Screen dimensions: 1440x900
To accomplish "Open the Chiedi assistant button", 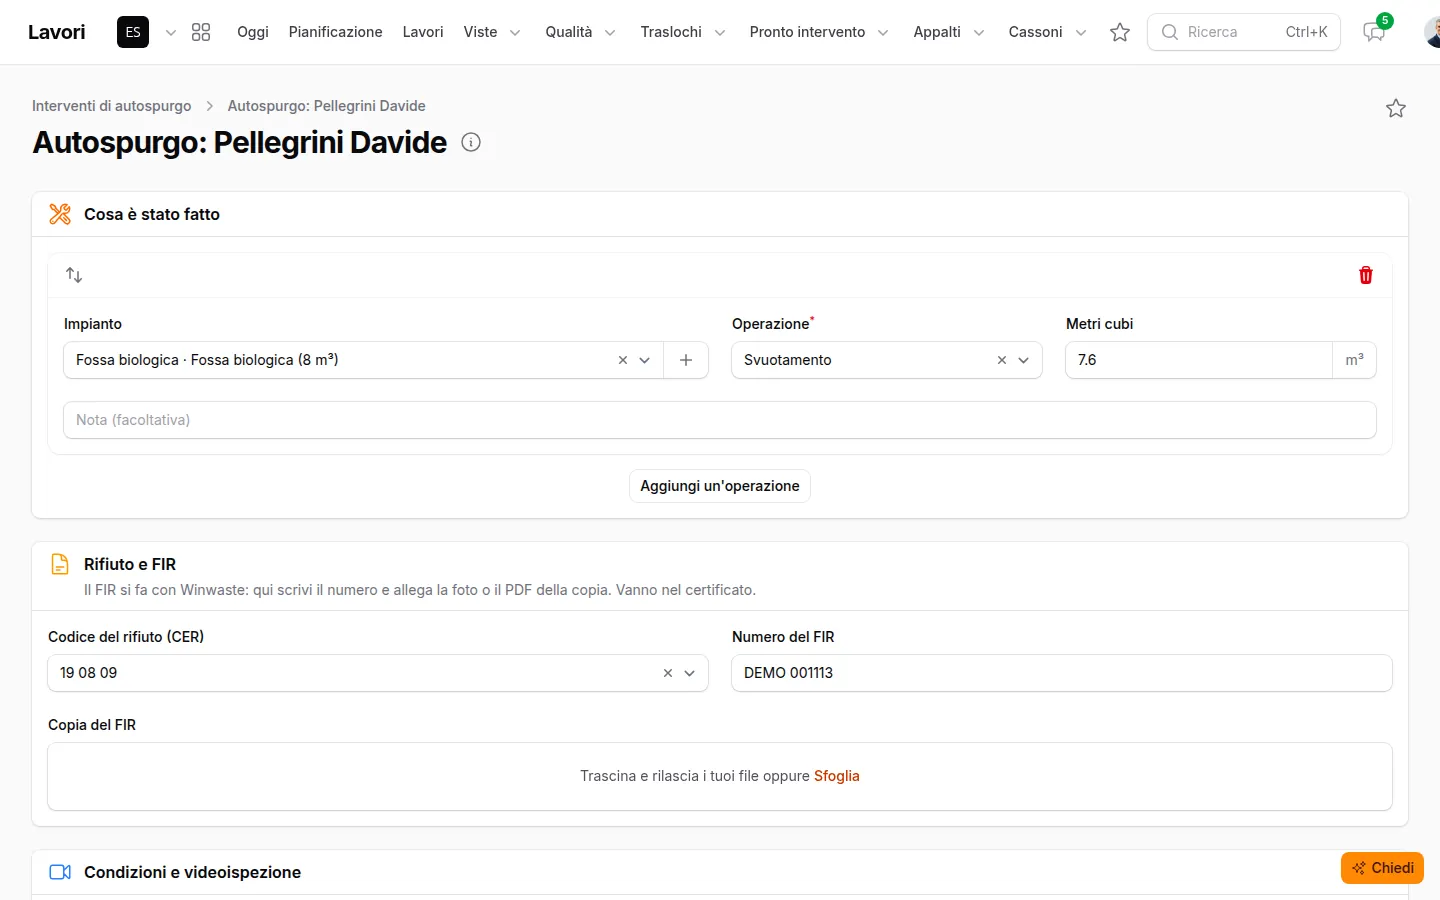I will point(1382,868).
